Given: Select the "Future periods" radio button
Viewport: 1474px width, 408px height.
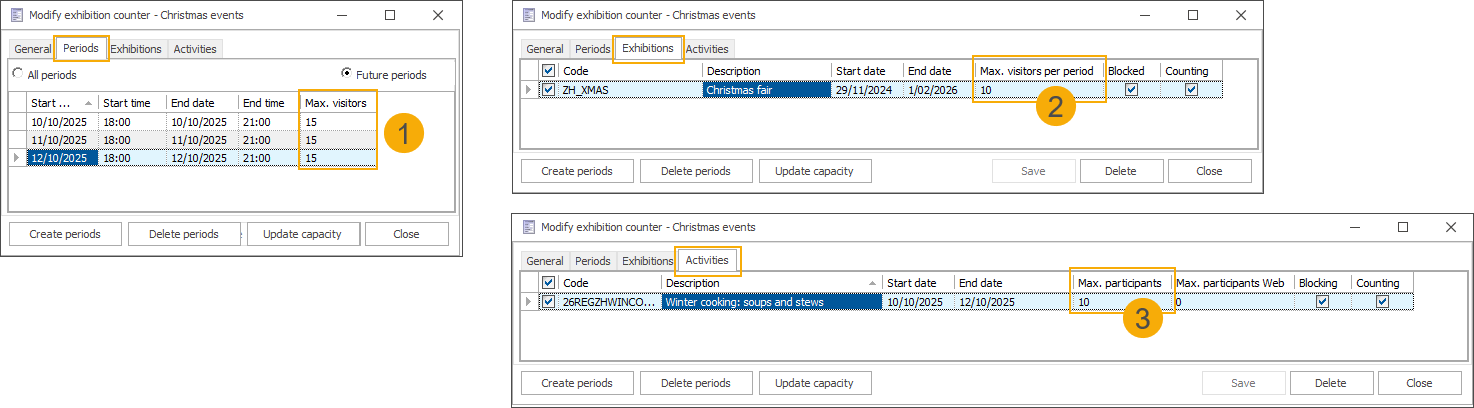Looking at the screenshot, I should click(x=346, y=74).
